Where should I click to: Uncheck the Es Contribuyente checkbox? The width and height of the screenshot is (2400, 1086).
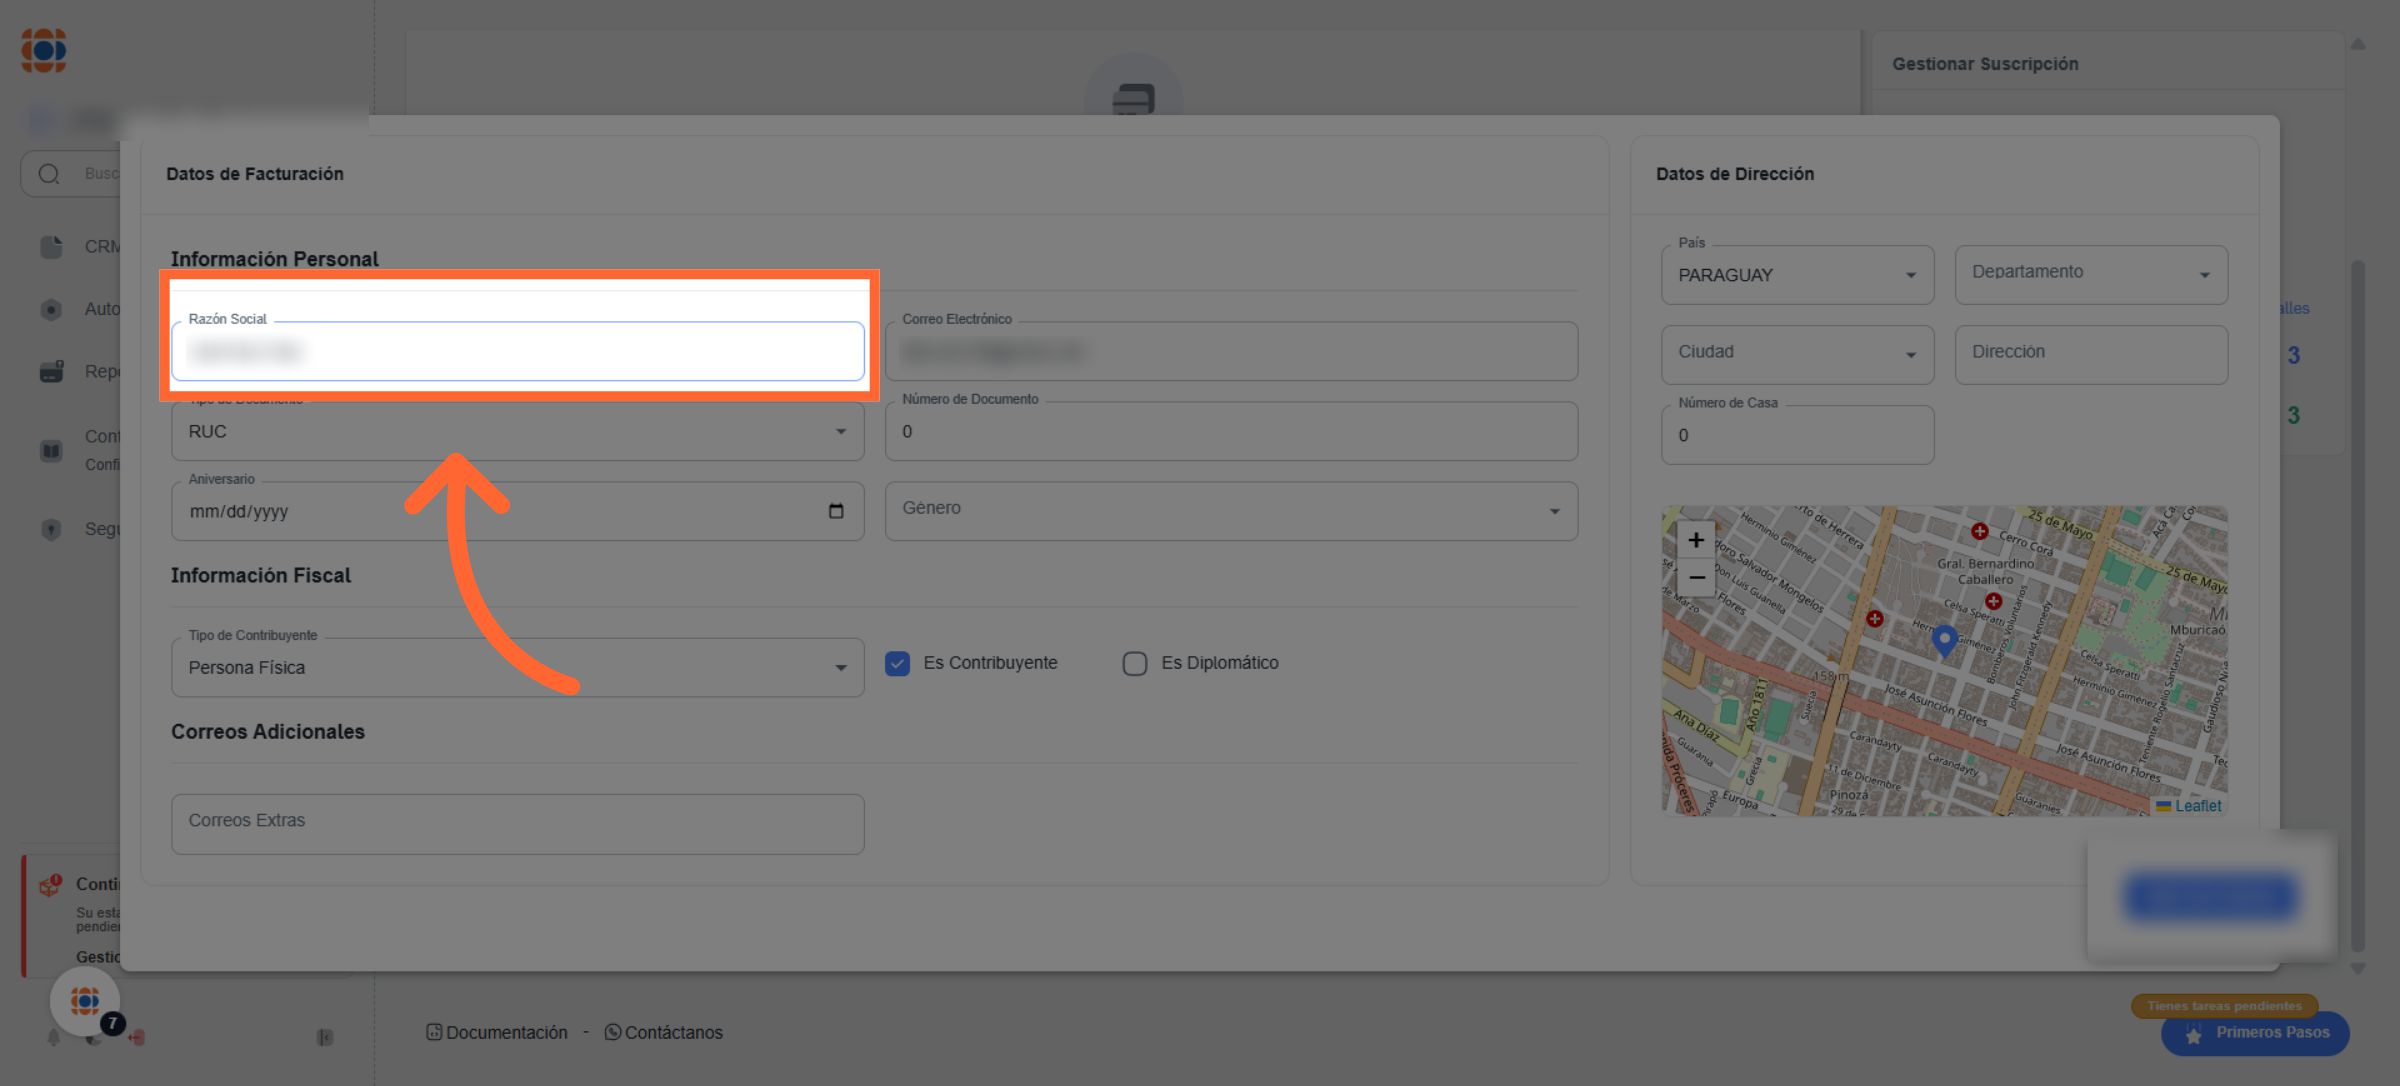pos(898,664)
